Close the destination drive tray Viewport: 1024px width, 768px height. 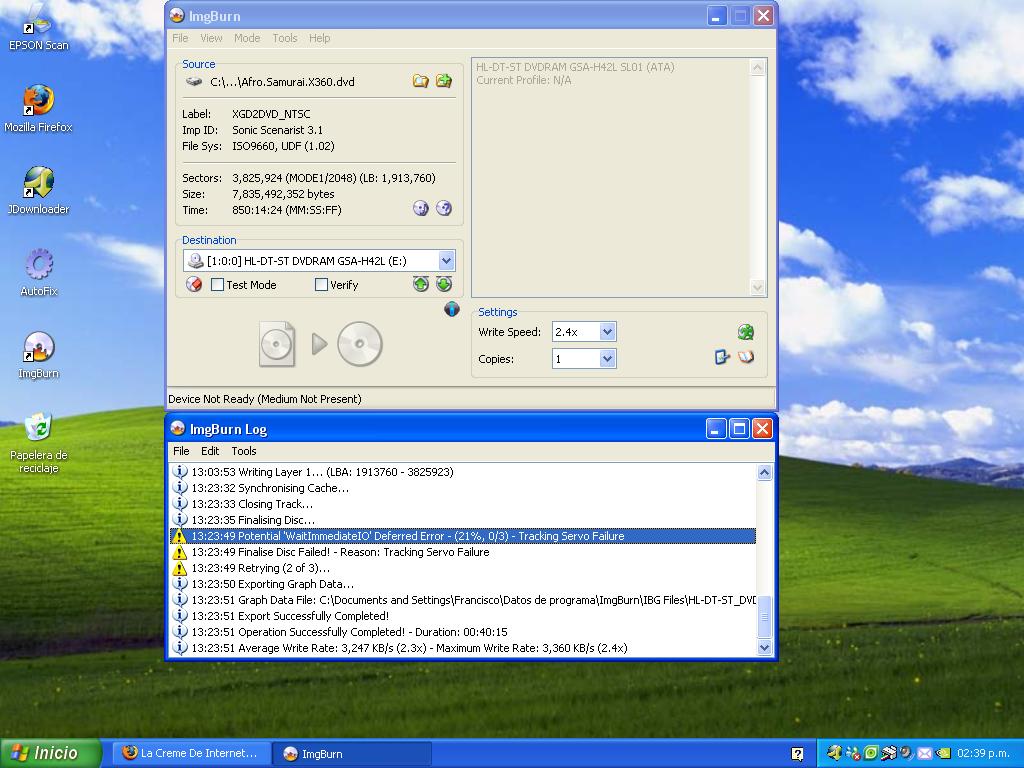[444, 284]
